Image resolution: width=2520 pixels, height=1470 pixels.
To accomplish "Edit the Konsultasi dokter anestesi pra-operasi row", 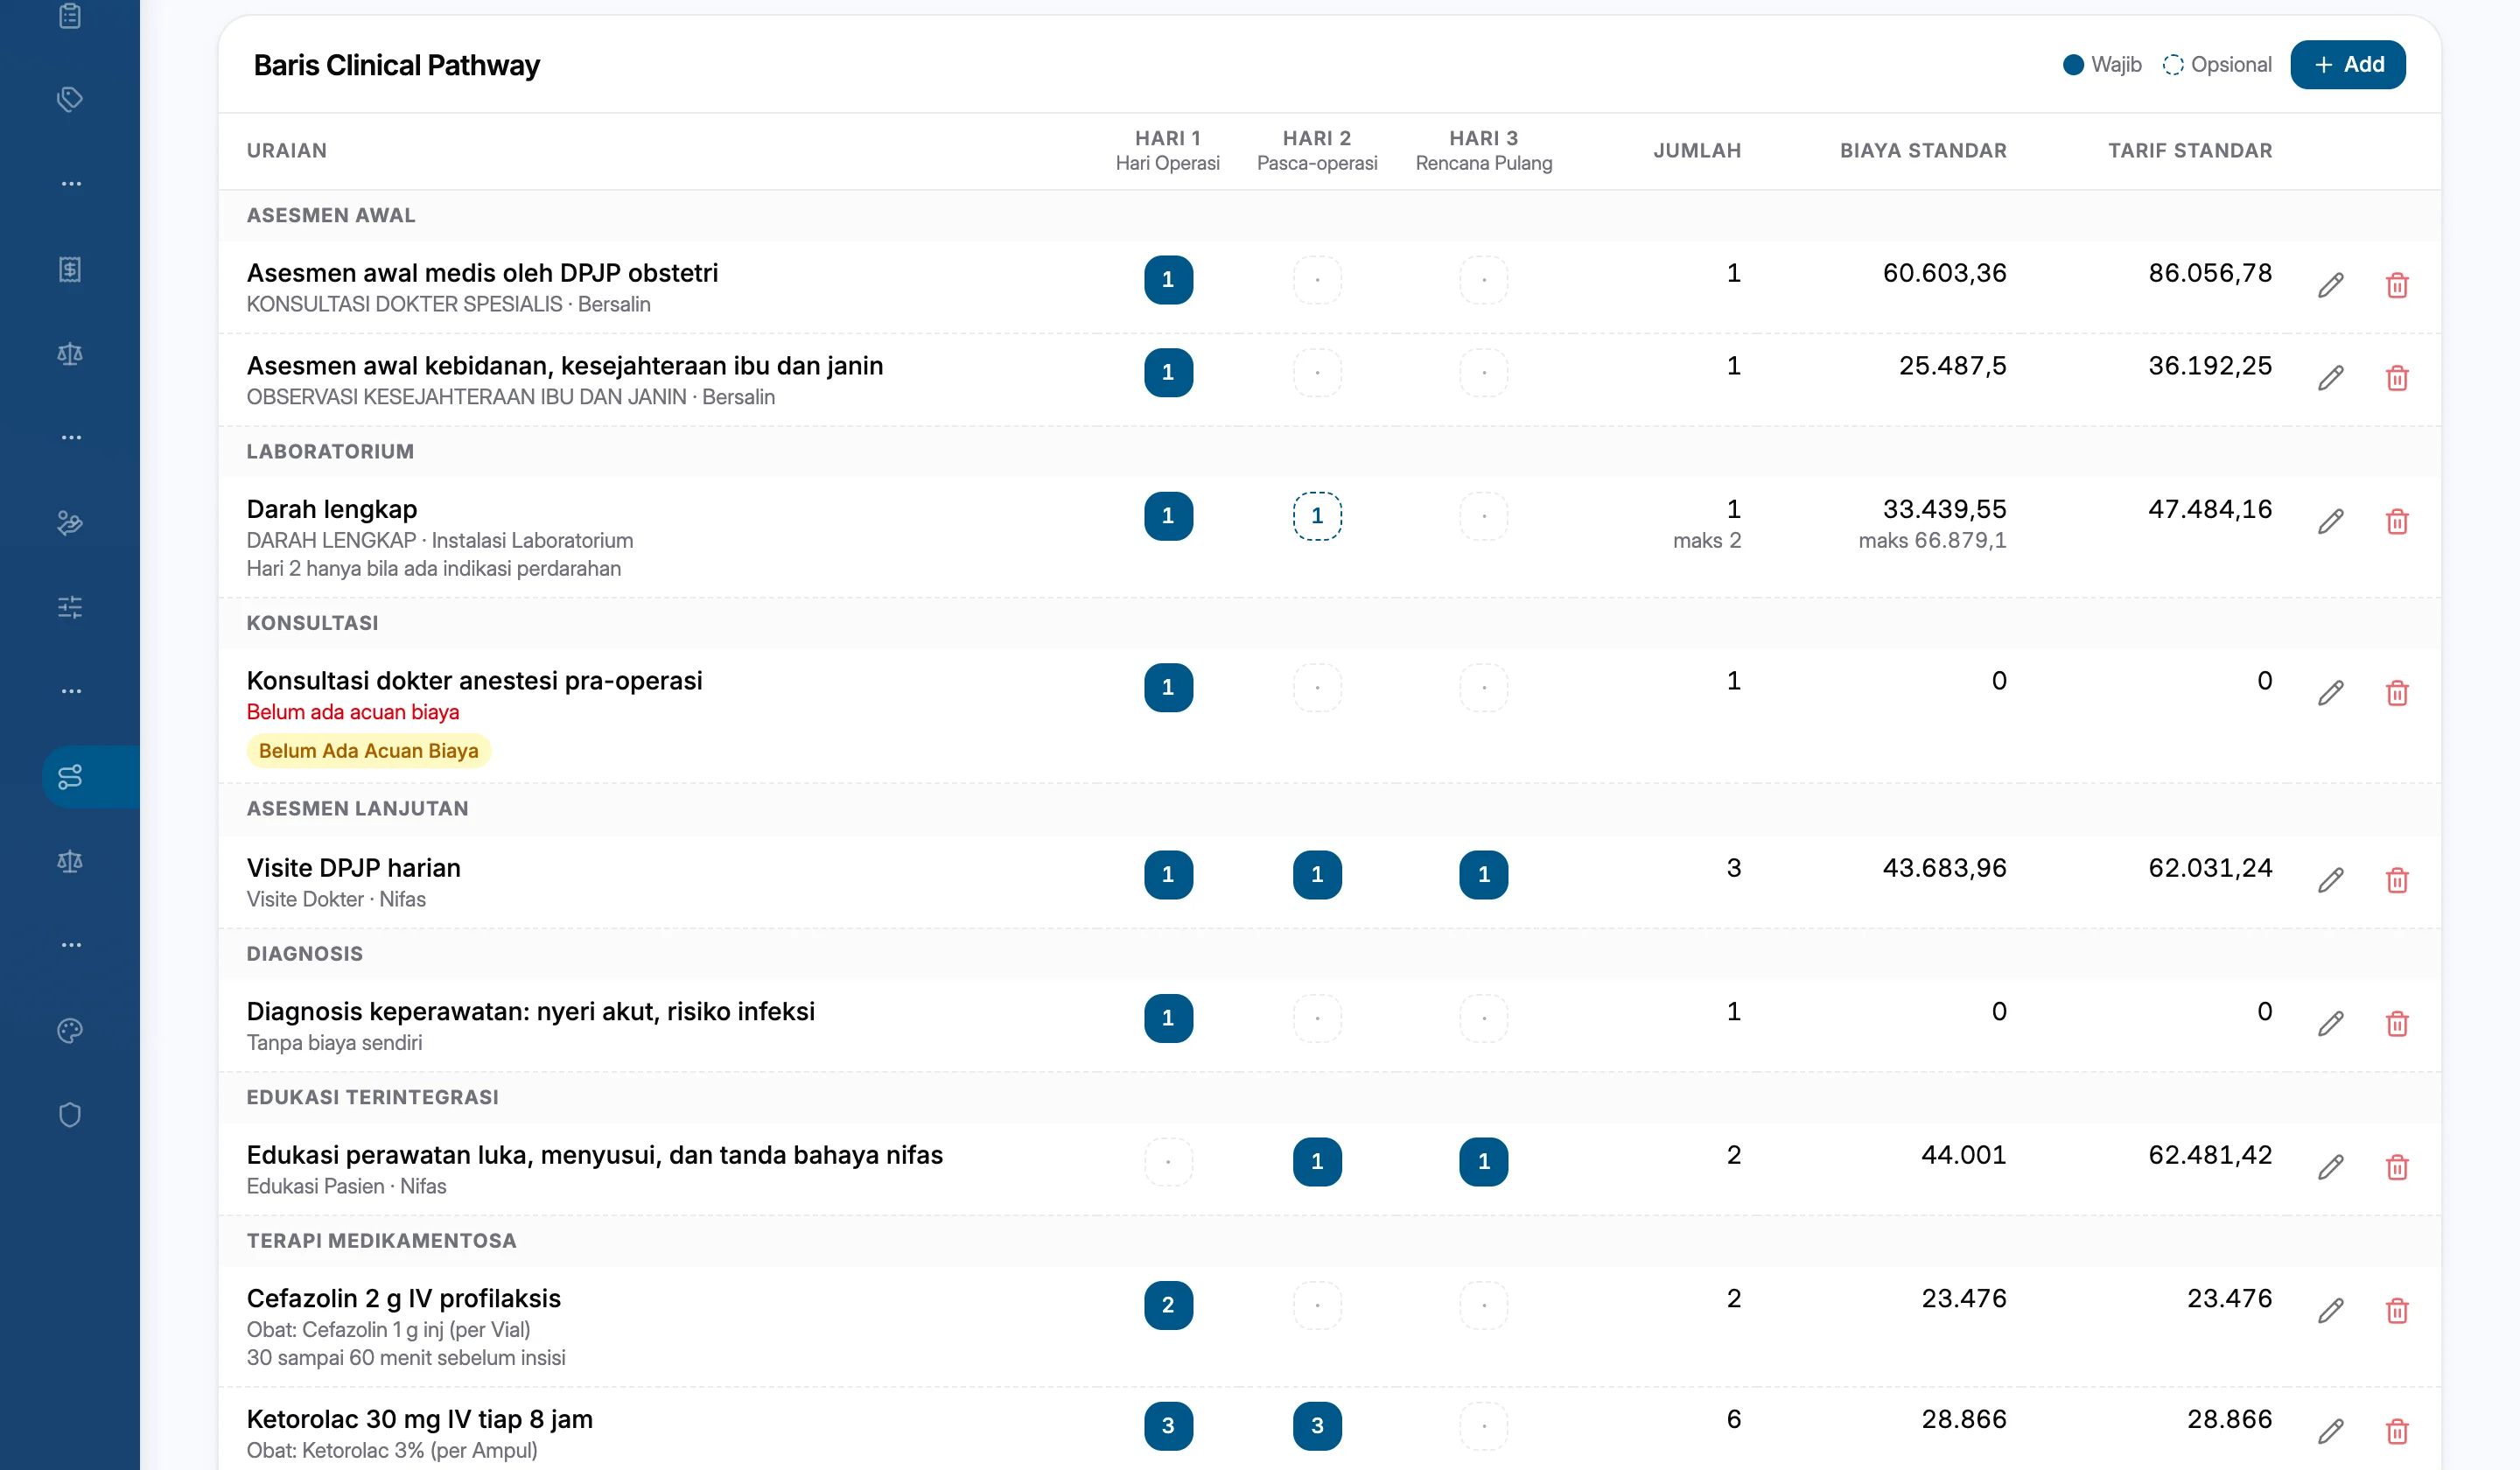I will (2330, 693).
